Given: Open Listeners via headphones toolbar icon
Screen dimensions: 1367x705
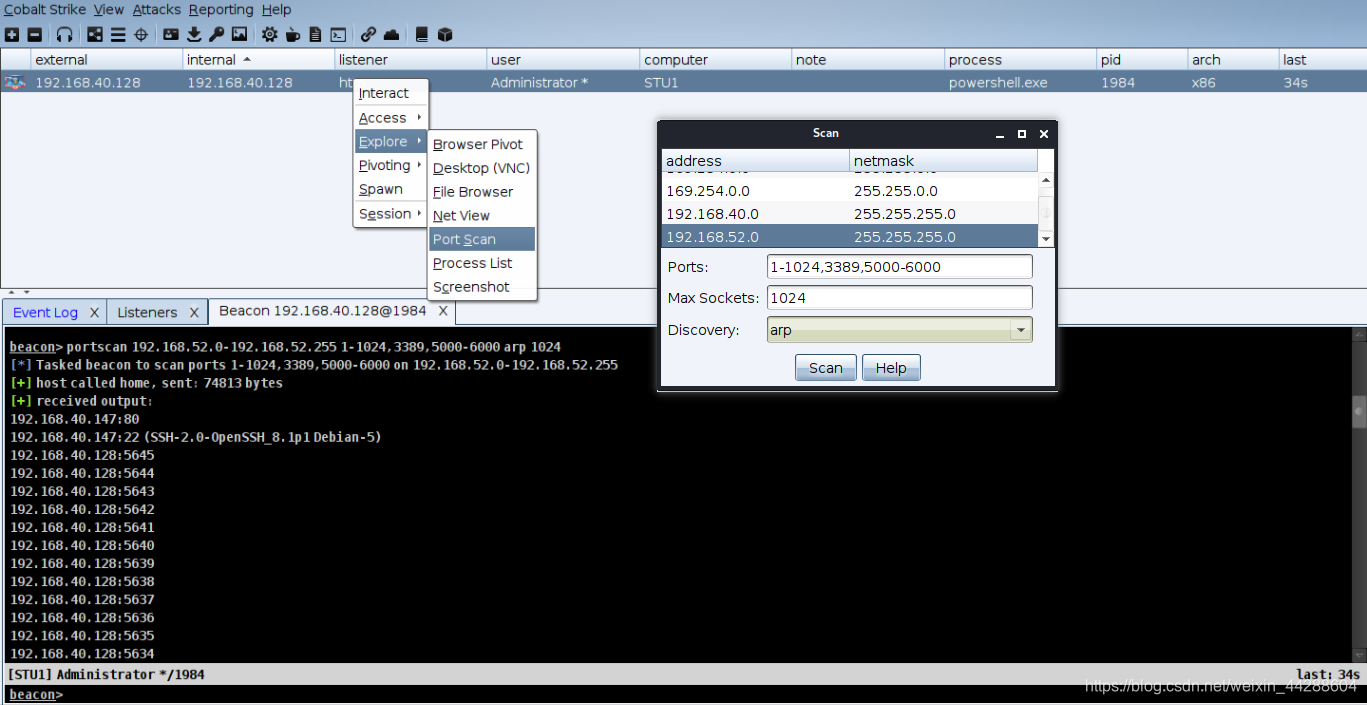Looking at the screenshot, I should pos(65,34).
